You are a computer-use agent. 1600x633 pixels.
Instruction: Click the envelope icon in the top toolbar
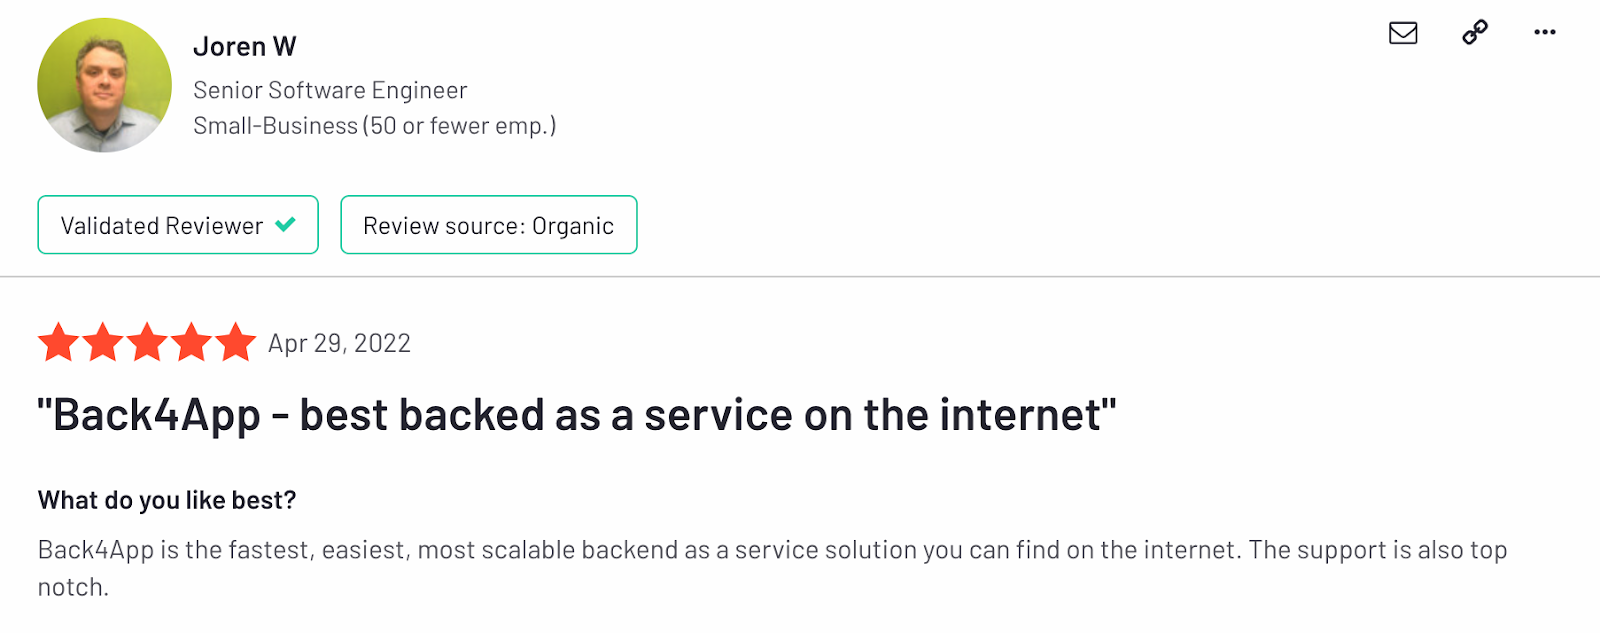[x=1402, y=33]
